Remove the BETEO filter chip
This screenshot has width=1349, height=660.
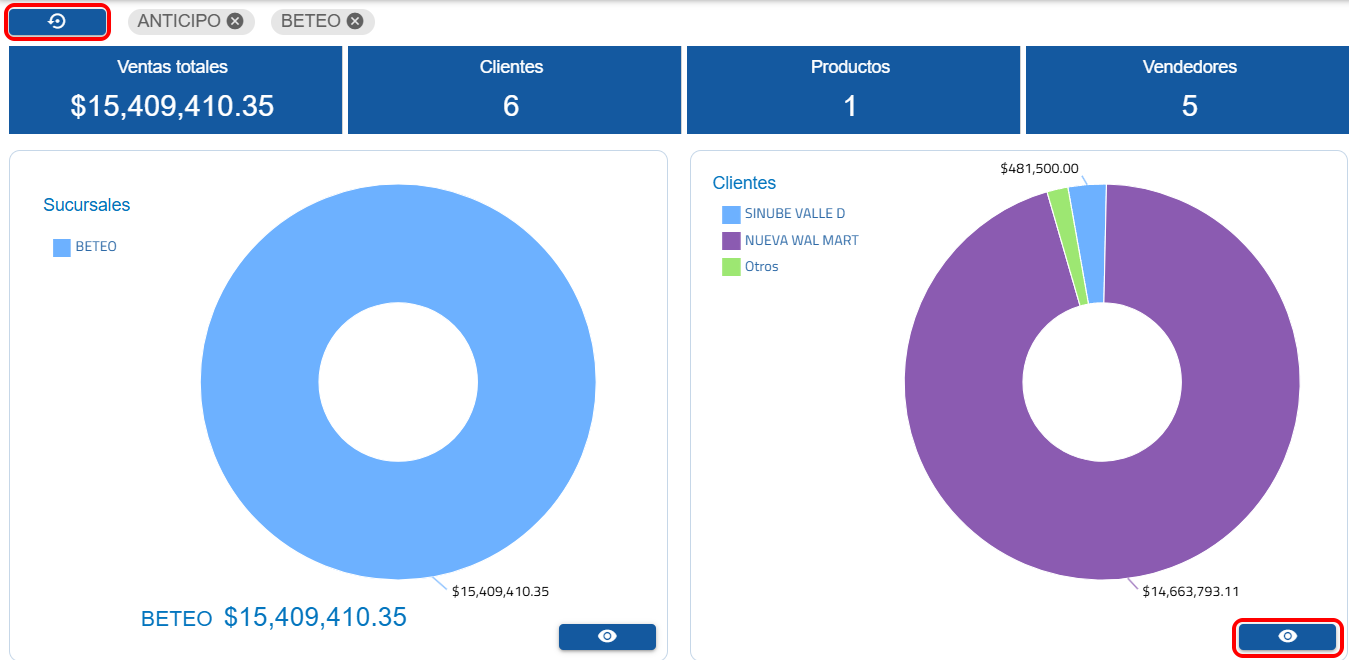[355, 21]
